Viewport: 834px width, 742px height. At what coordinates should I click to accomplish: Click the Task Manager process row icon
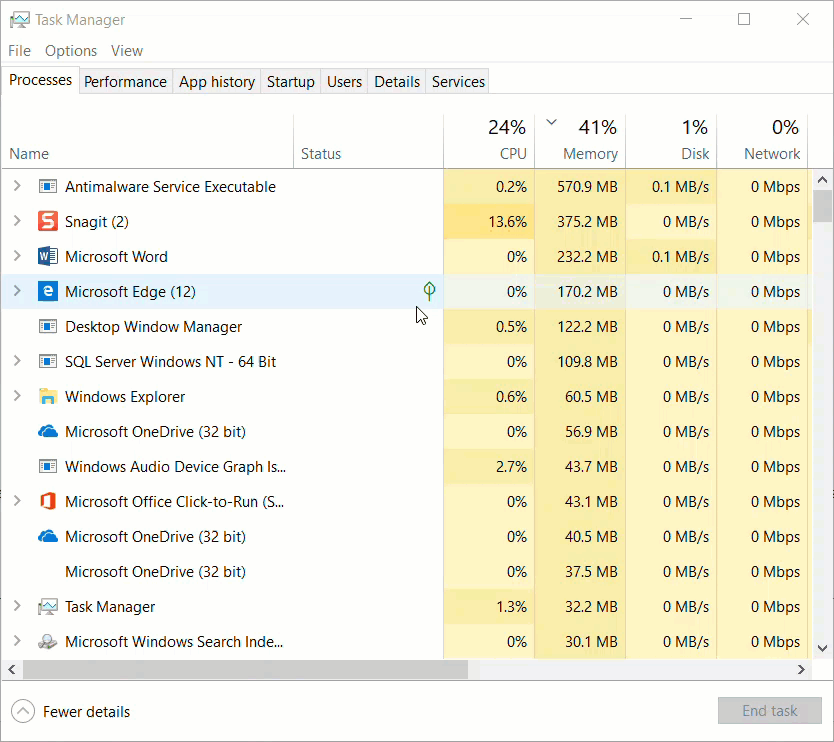click(48, 607)
